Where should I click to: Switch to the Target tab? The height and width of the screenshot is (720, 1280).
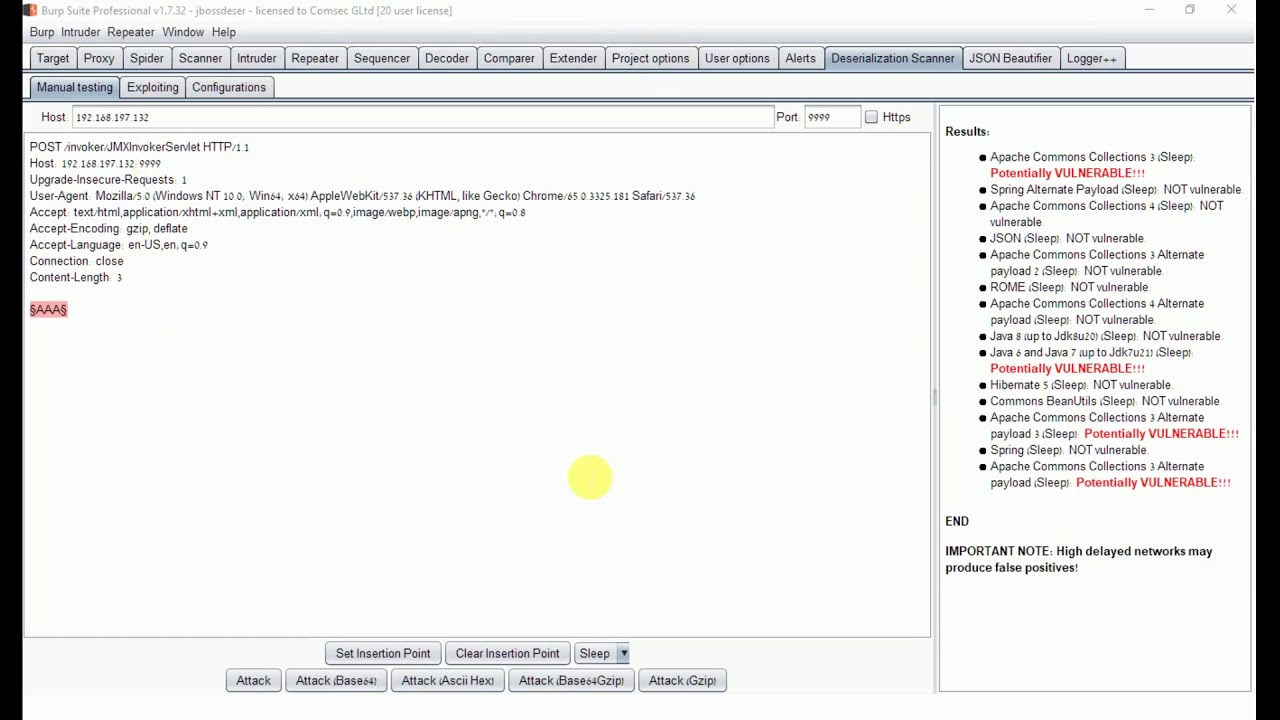53,58
